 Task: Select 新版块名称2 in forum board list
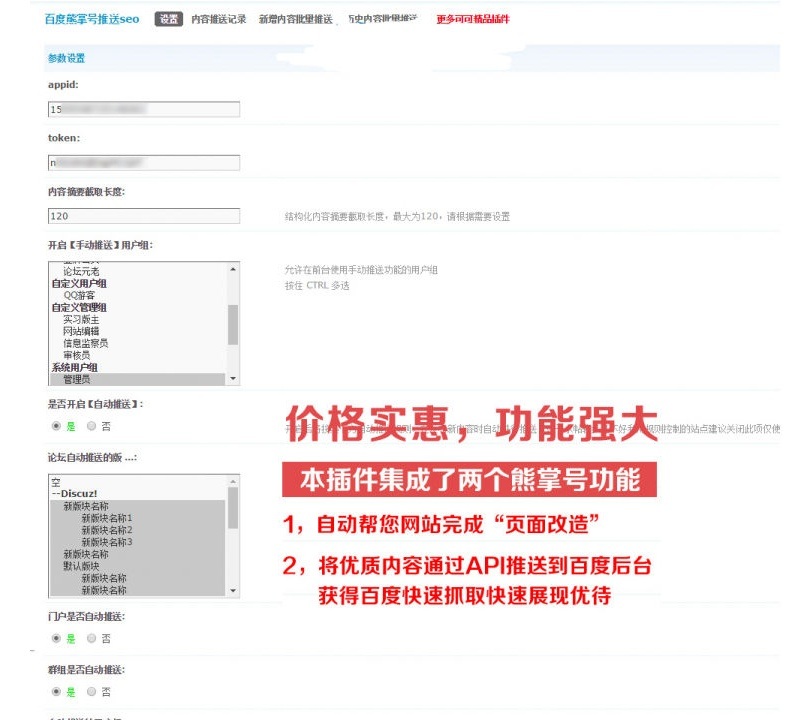107,530
